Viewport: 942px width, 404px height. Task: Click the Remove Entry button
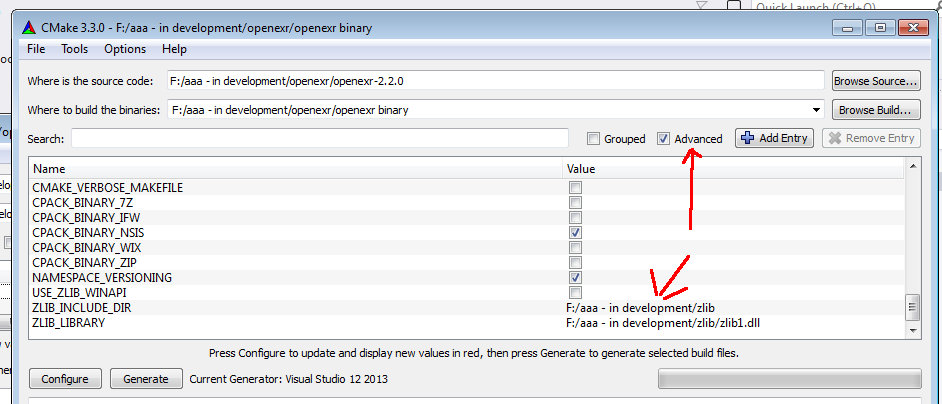pyautogui.click(x=871, y=138)
